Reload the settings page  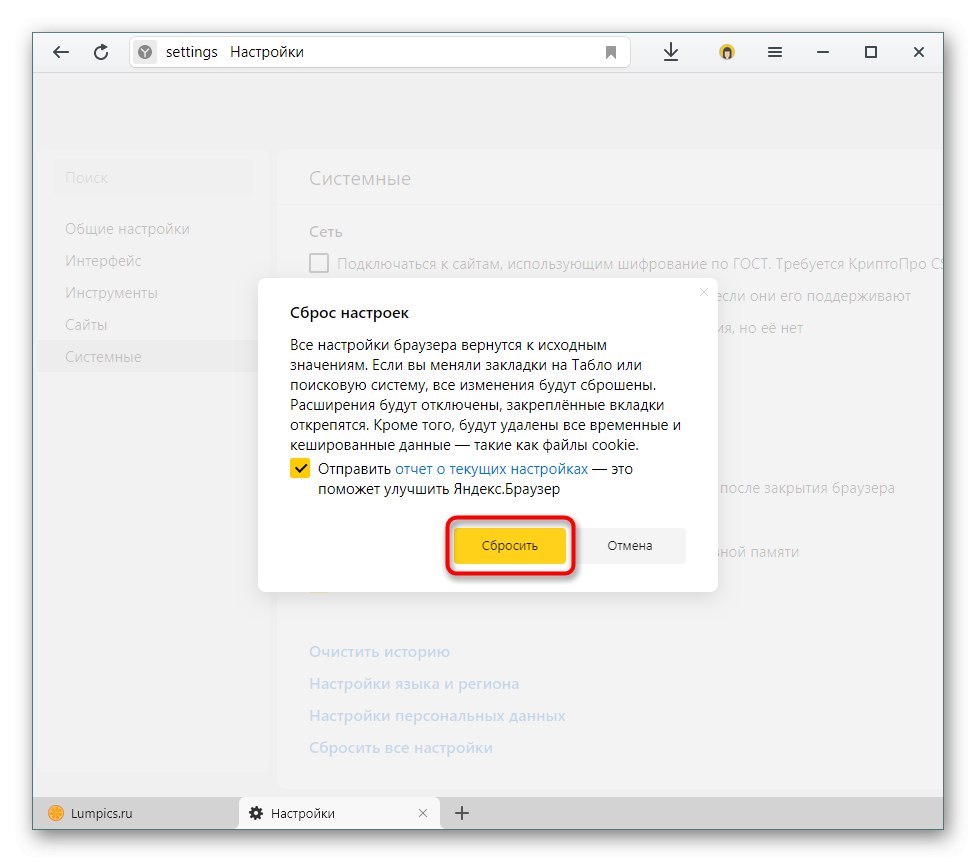pos(101,52)
